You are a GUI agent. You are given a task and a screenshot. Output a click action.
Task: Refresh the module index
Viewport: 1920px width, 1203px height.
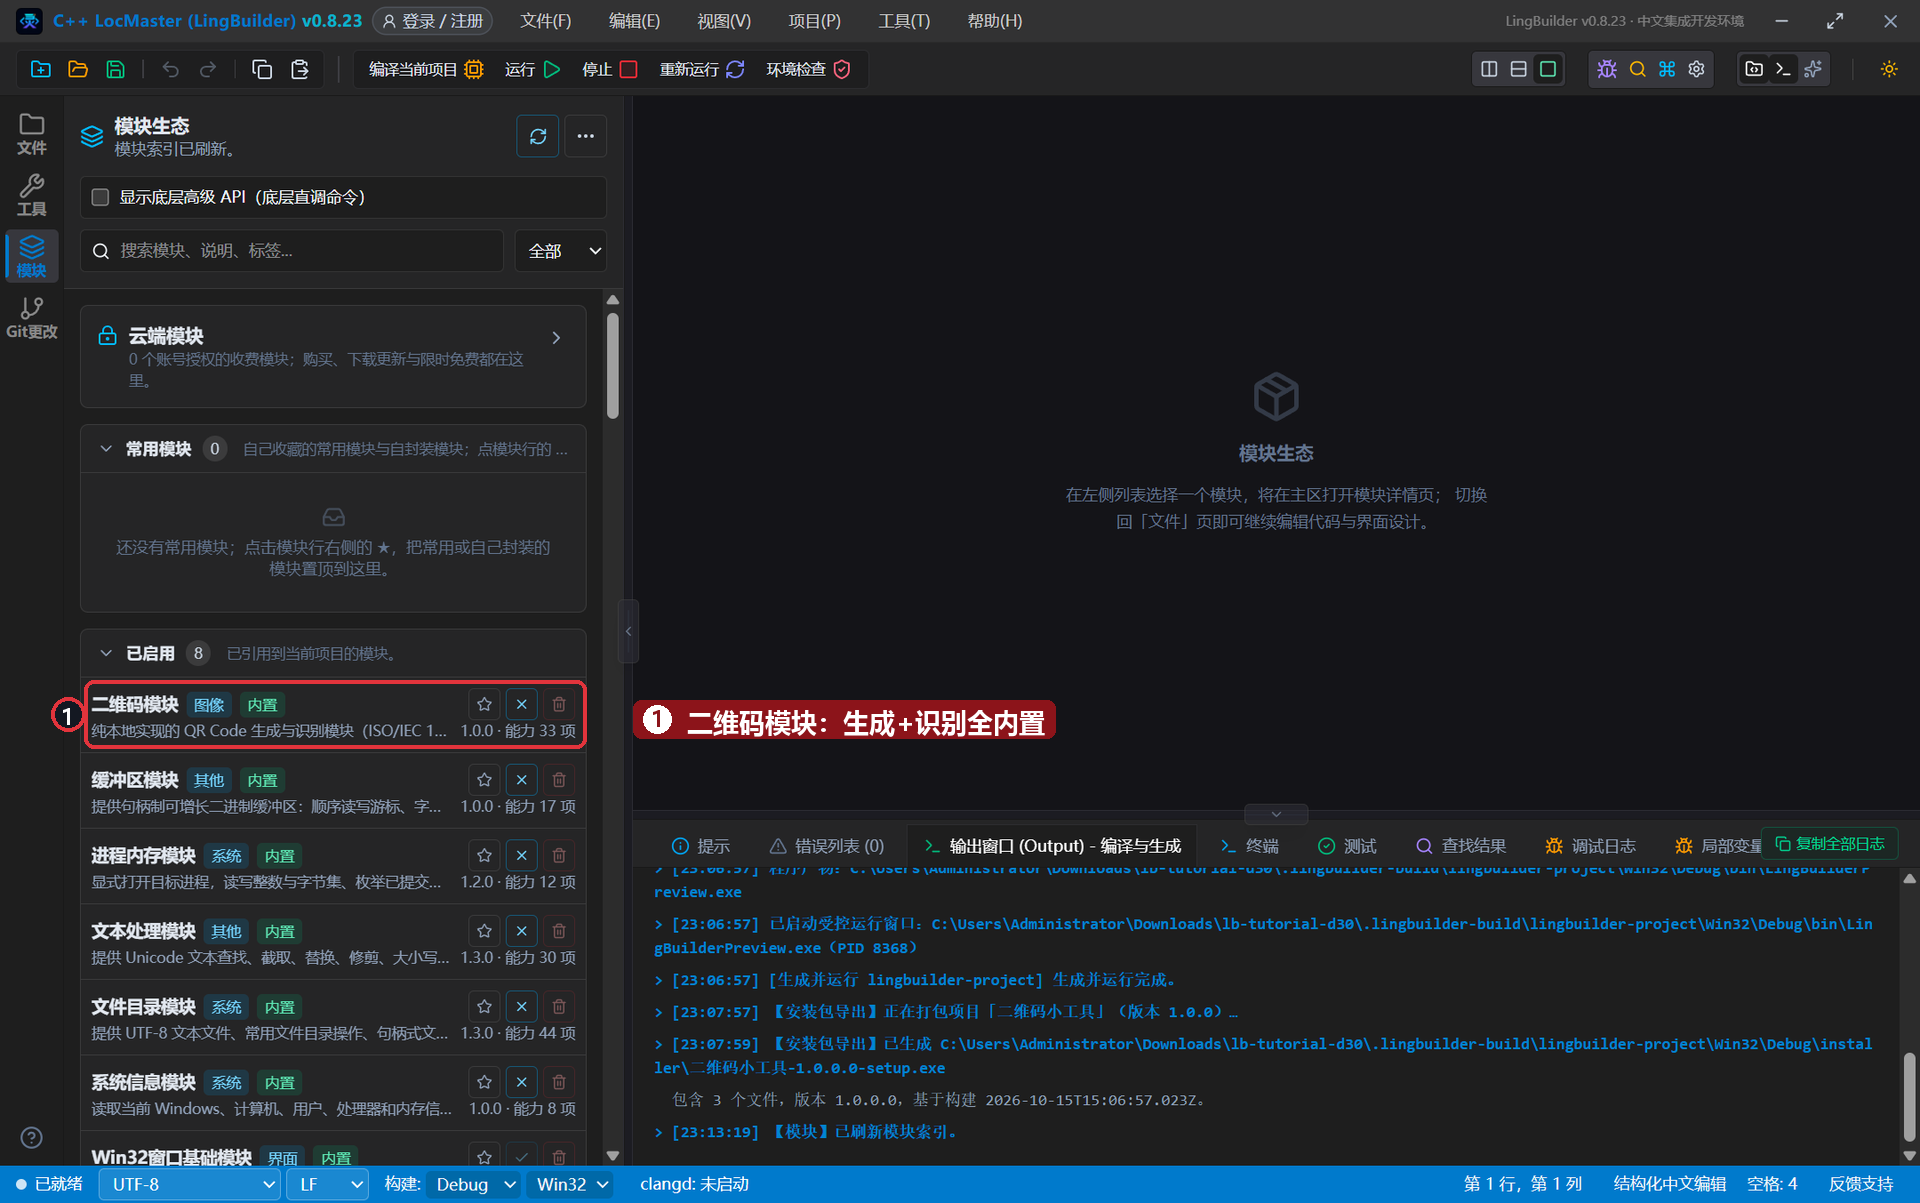pyautogui.click(x=538, y=136)
